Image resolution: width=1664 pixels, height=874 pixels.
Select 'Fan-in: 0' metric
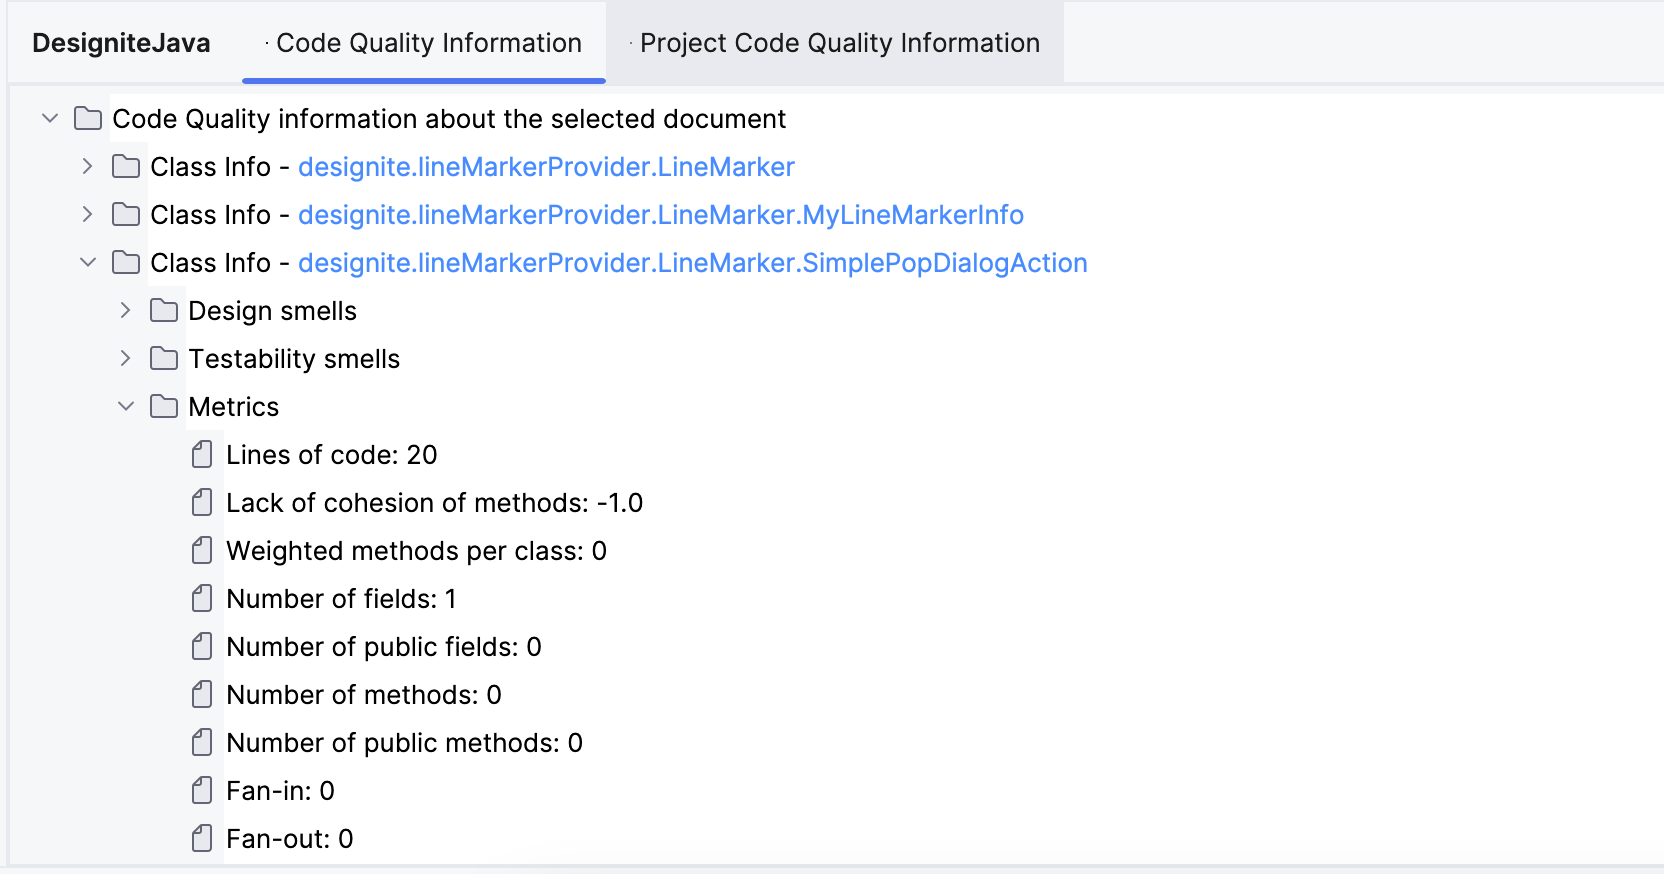[x=281, y=791]
